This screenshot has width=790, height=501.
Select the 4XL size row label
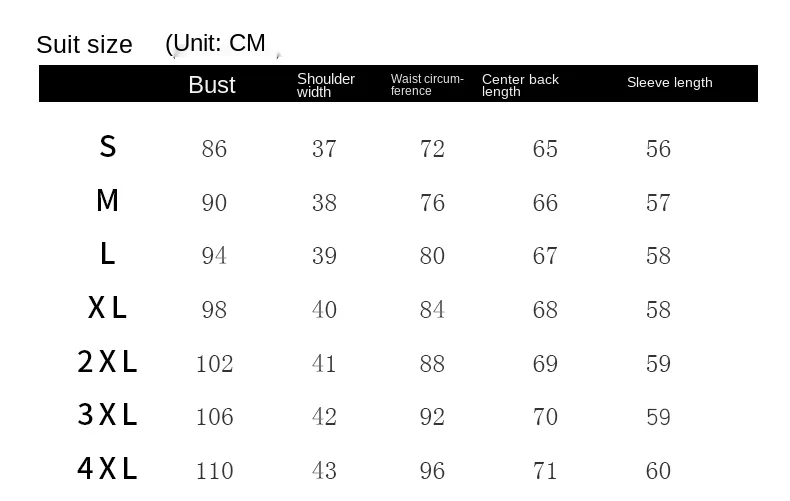pyautogui.click(x=107, y=468)
